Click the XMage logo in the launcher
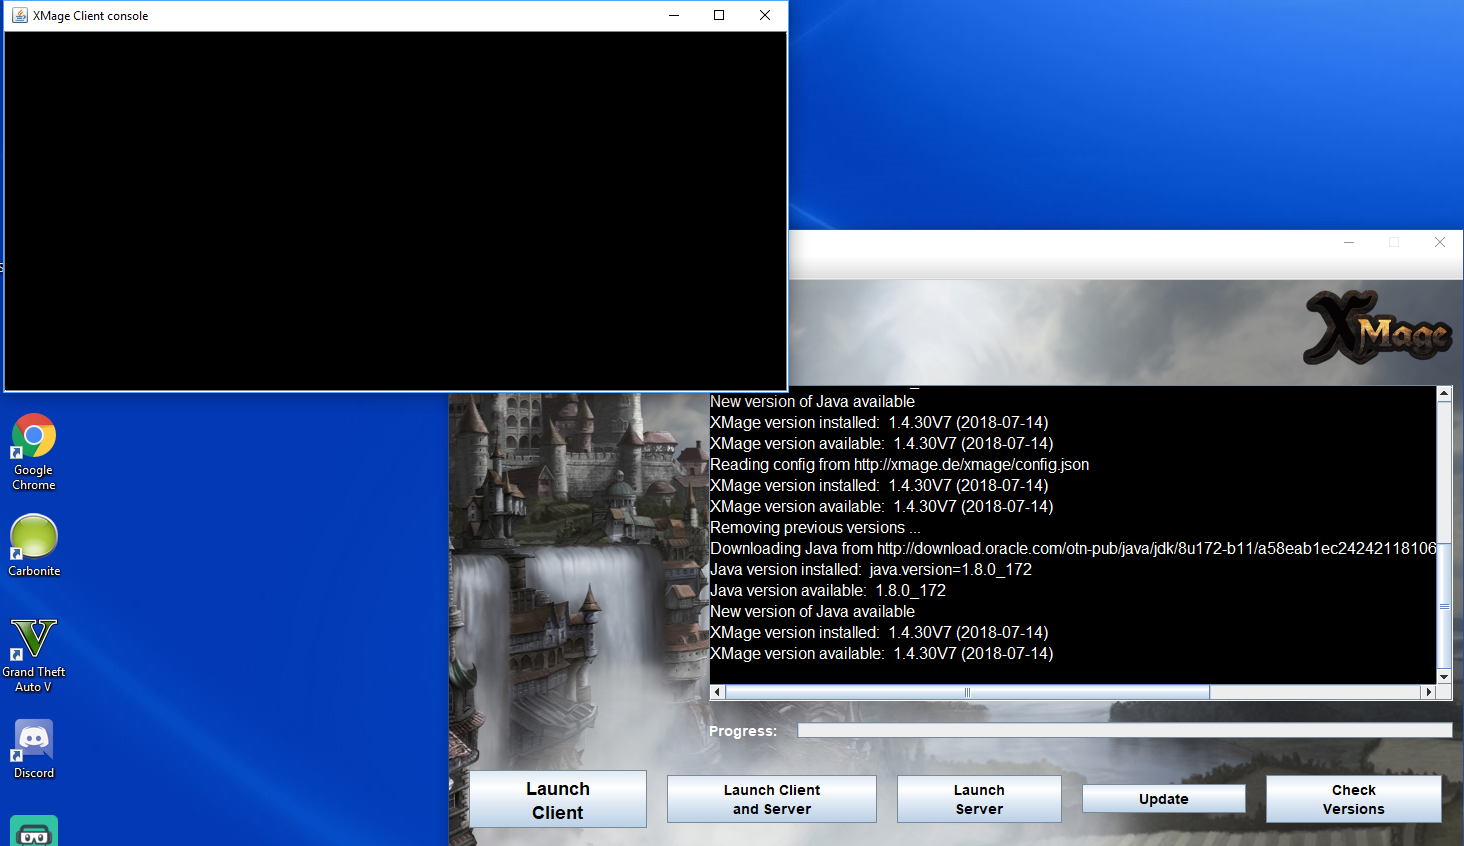 [1377, 328]
